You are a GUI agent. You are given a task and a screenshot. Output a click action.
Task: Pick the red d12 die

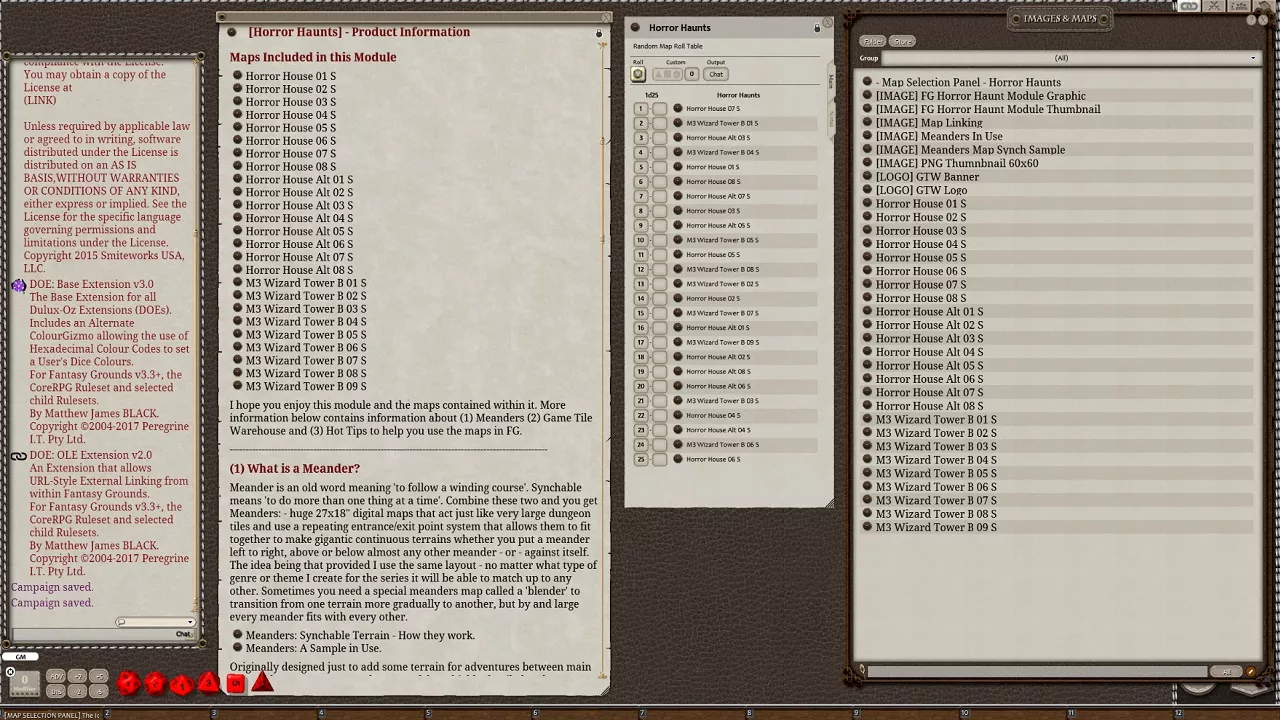tap(156, 684)
